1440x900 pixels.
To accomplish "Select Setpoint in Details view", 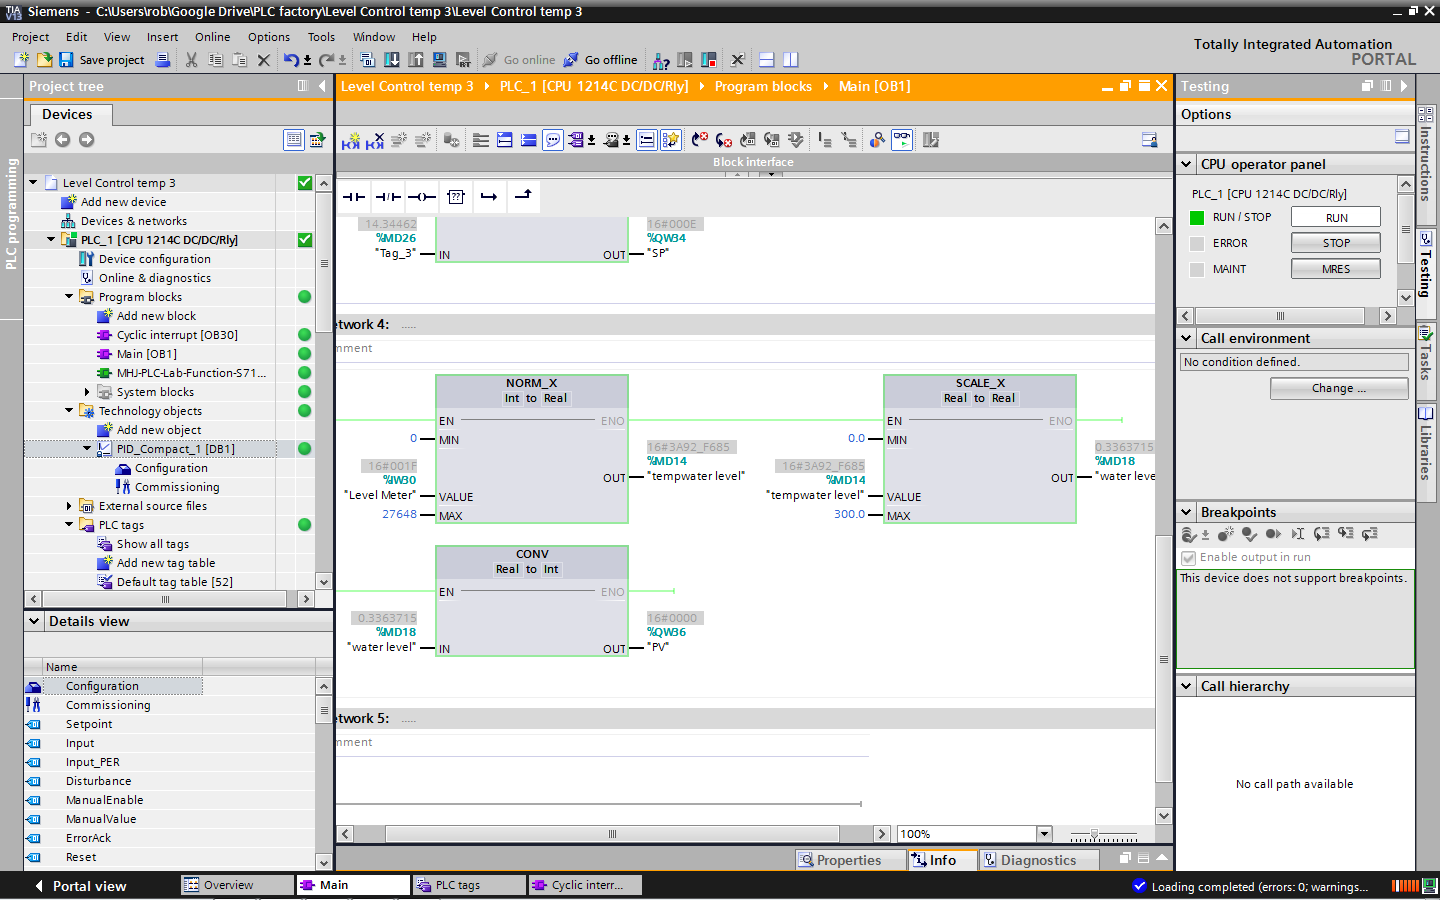I will tap(89, 724).
